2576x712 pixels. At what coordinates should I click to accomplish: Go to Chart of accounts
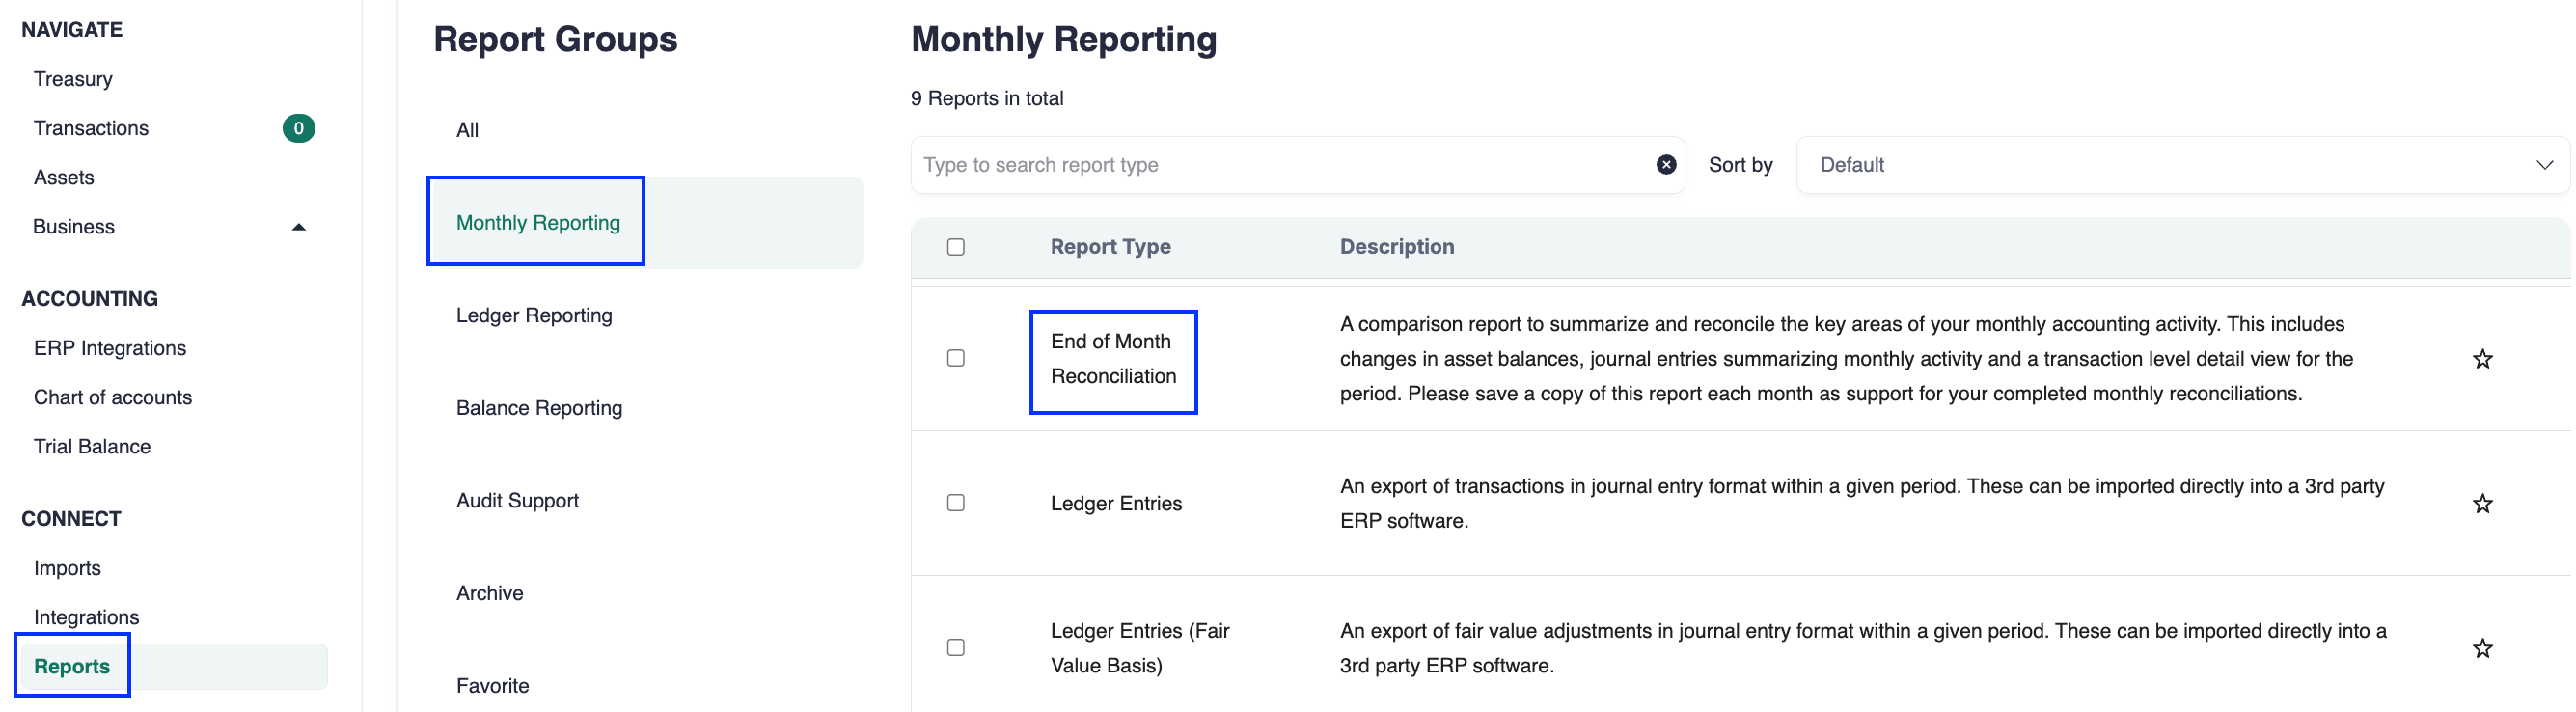(113, 398)
